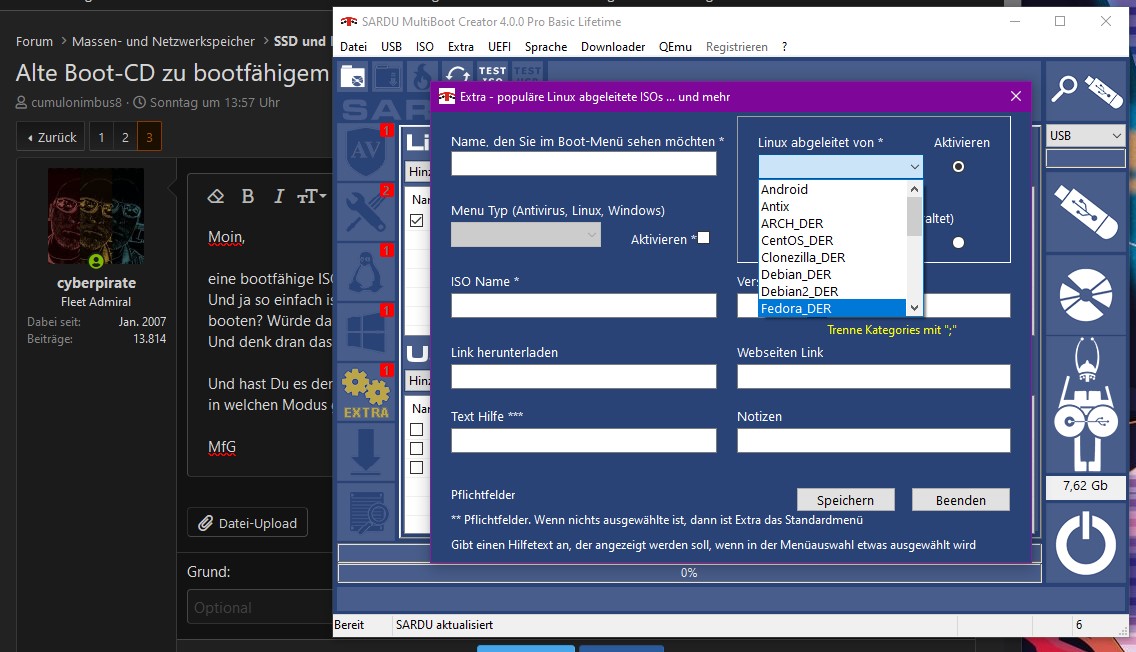Click cyberpirate avatar in forum
The width and height of the screenshot is (1136, 652).
(x=96, y=217)
